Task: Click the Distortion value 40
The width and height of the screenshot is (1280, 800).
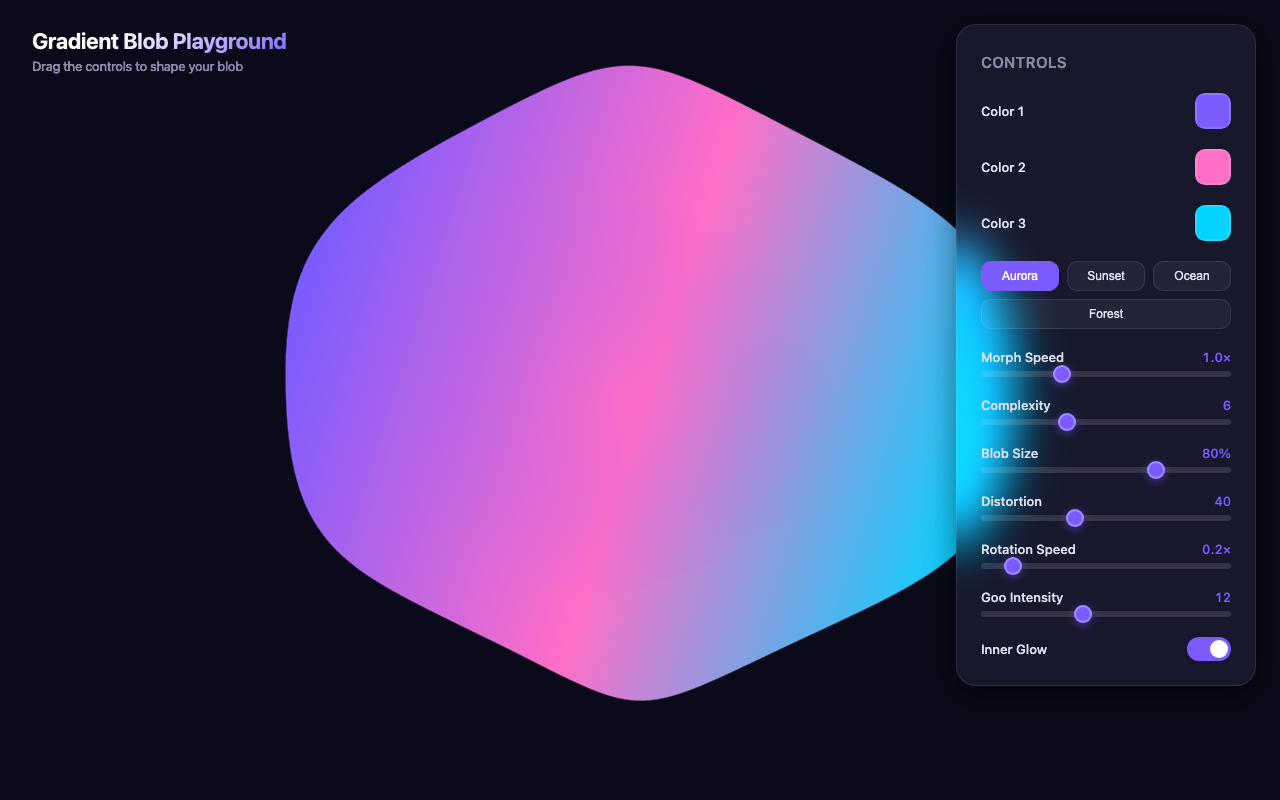Action: pyautogui.click(x=1222, y=501)
